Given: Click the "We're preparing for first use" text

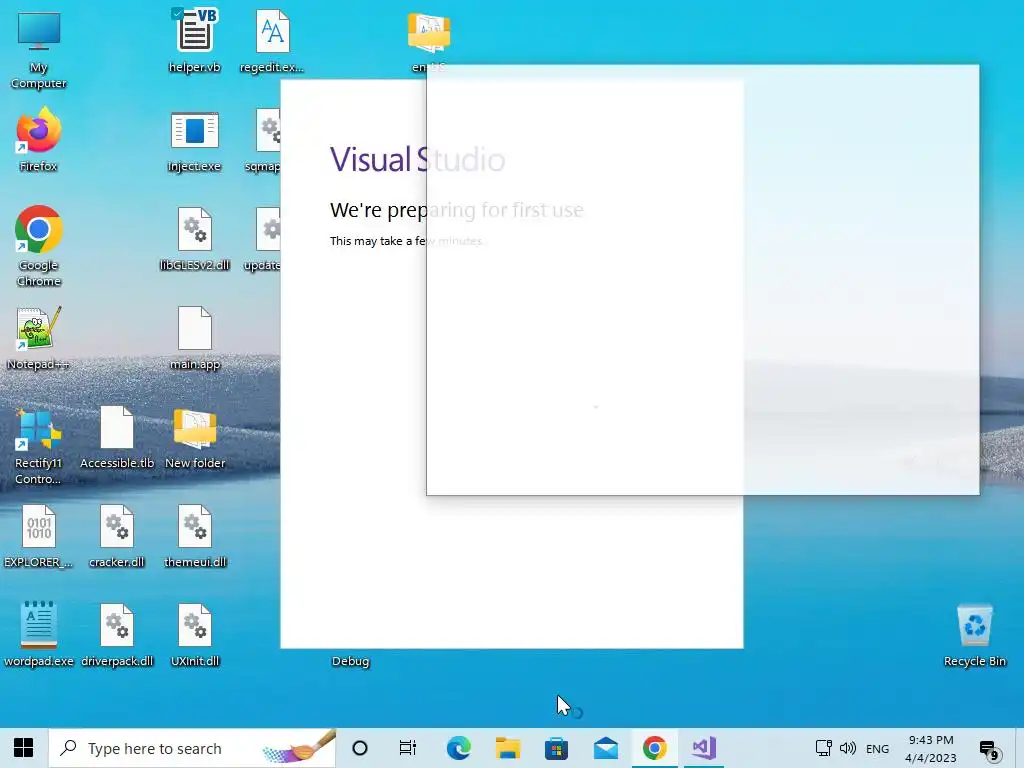Looking at the screenshot, I should [456, 210].
